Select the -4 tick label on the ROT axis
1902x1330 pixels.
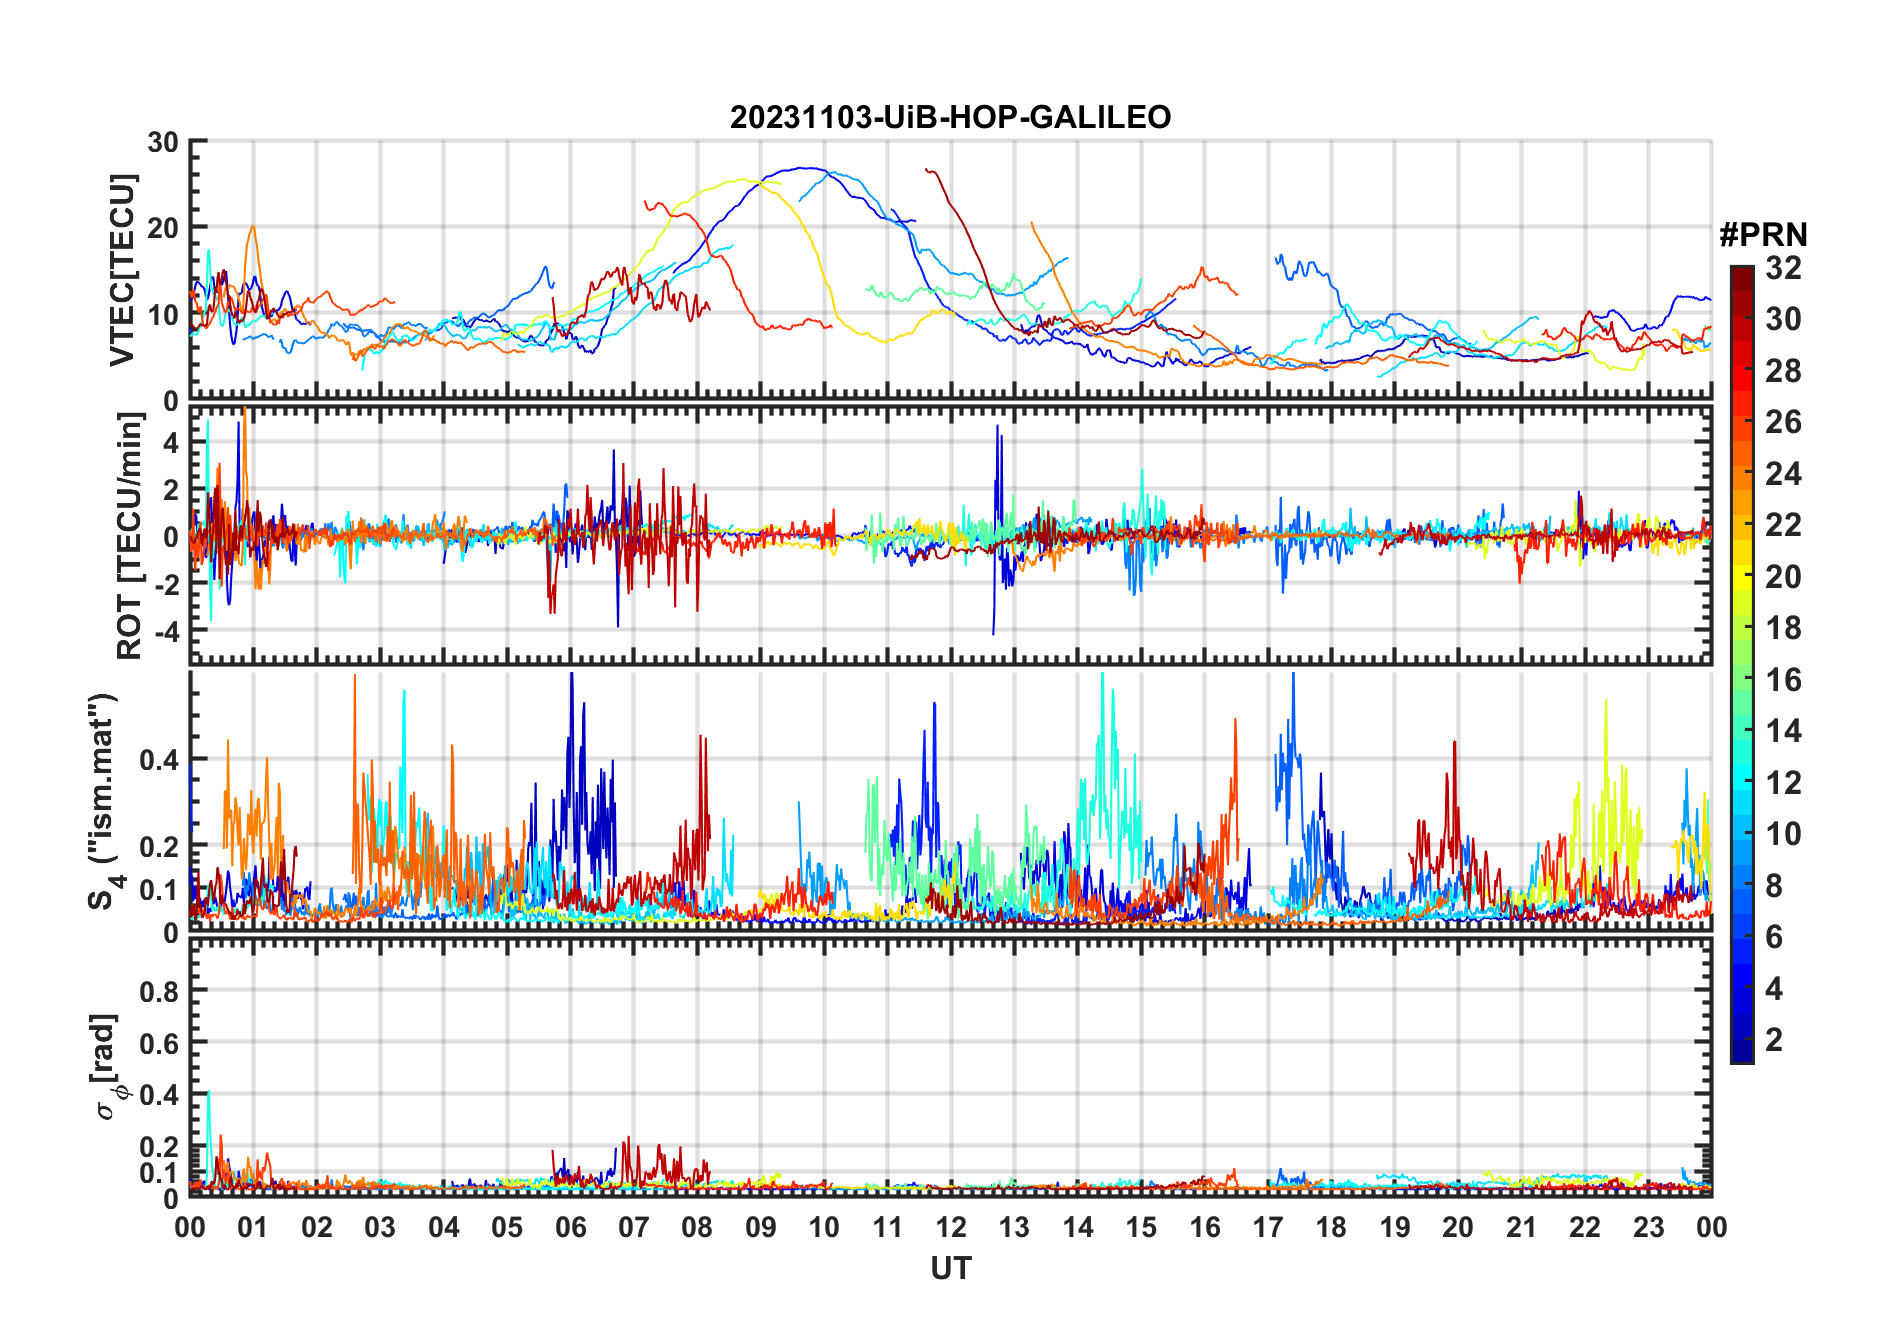click(165, 632)
